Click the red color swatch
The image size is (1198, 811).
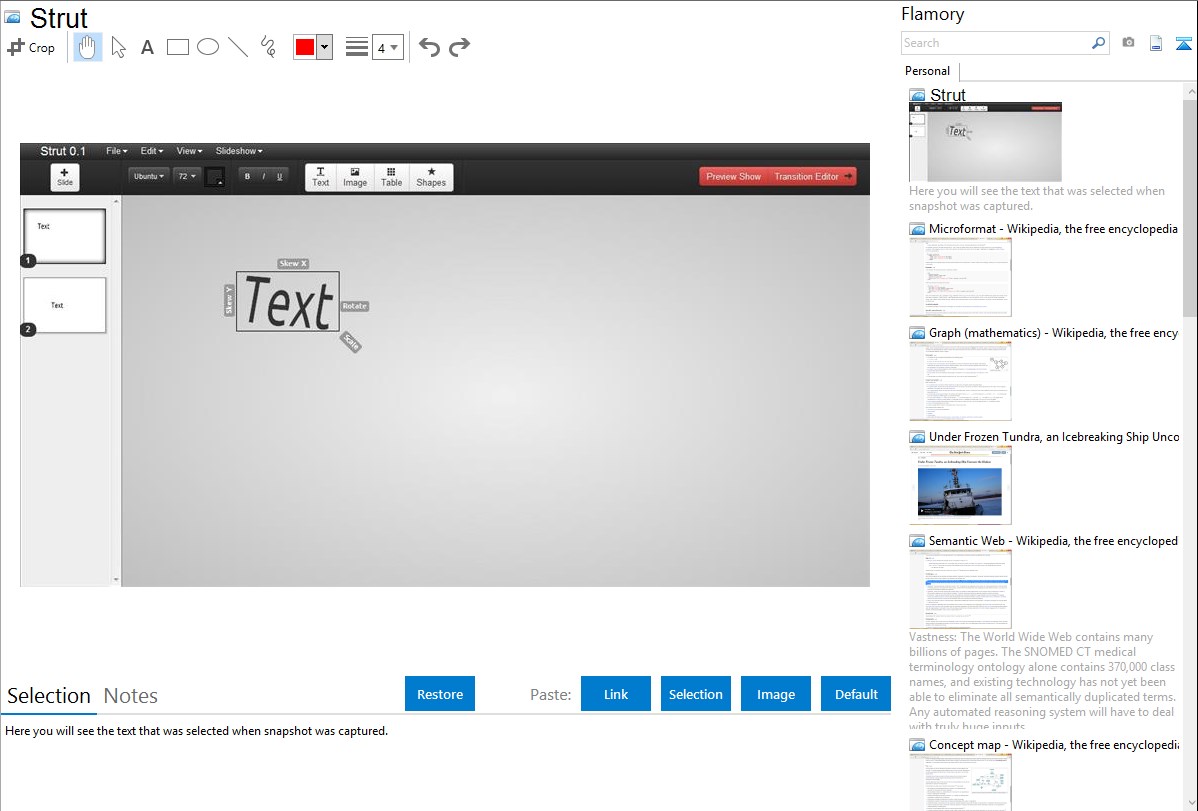(x=305, y=47)
